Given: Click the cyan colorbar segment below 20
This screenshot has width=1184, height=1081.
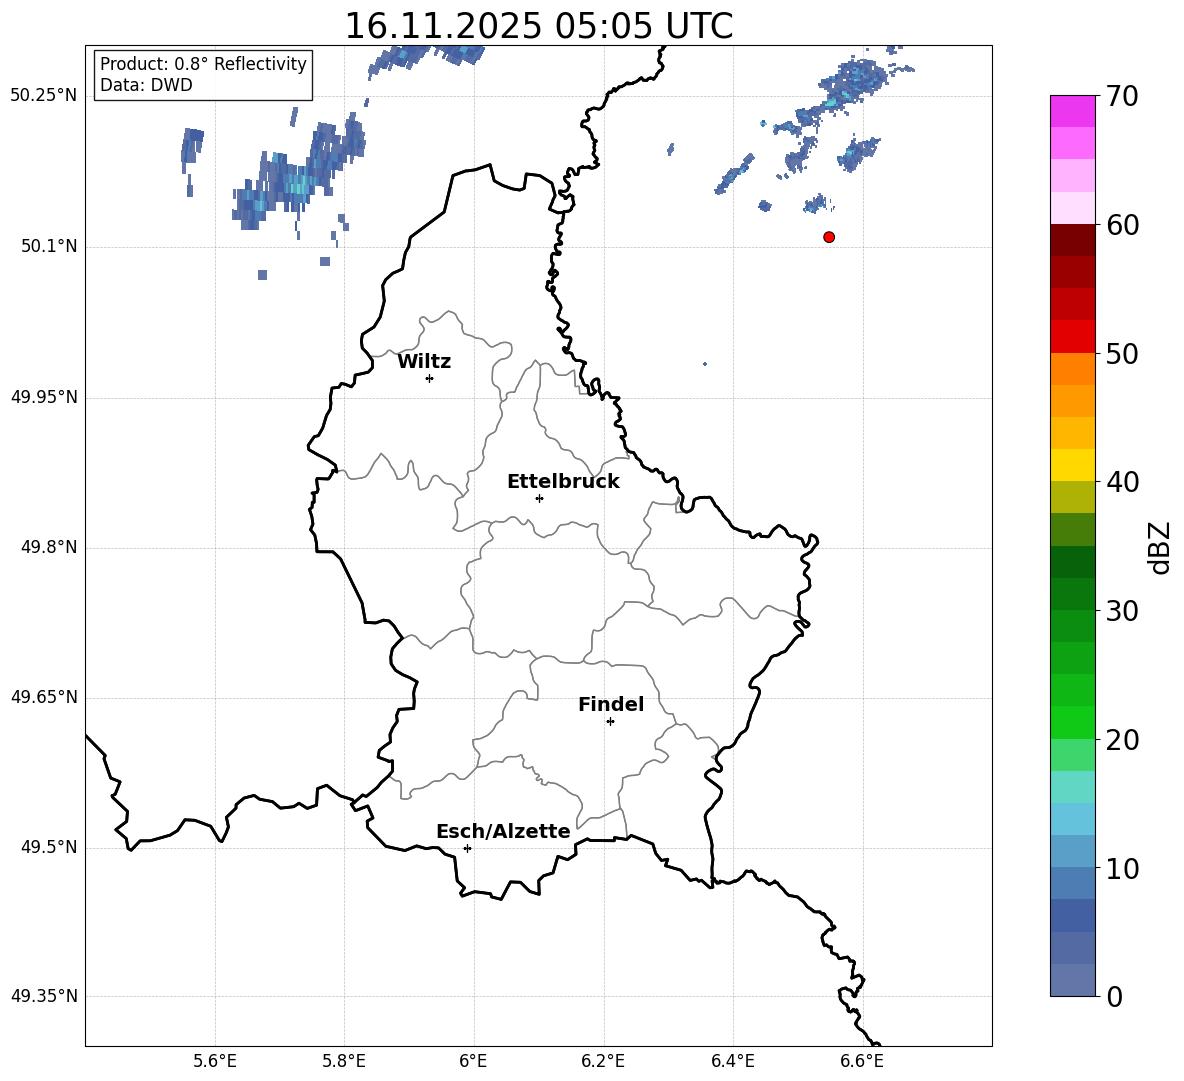Looking at the screenshot, I should click(x=1072, y=787).
